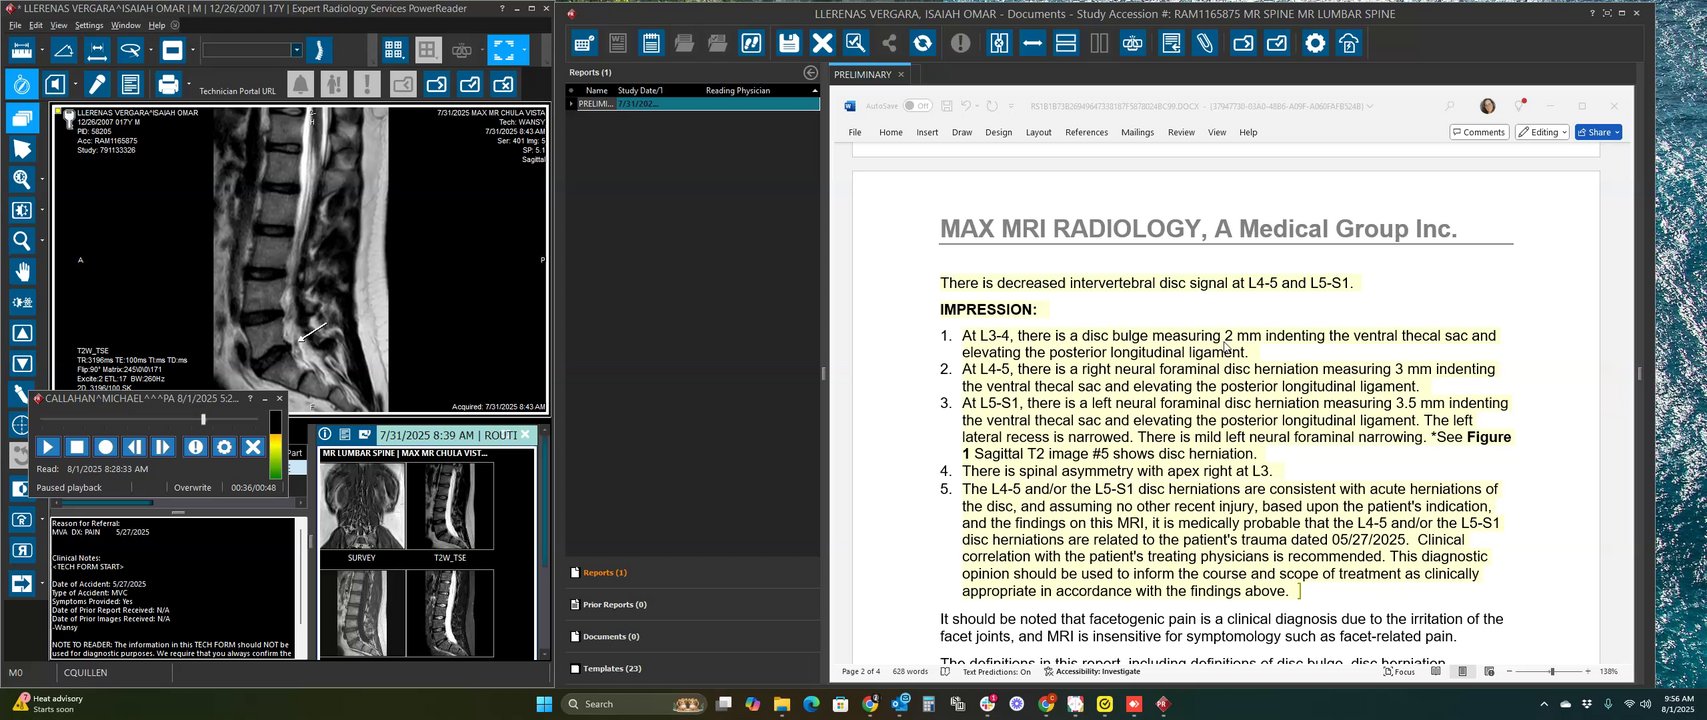Stop the dictation playback
This screenshot has height=720, width=1707.
coord(76,447)
